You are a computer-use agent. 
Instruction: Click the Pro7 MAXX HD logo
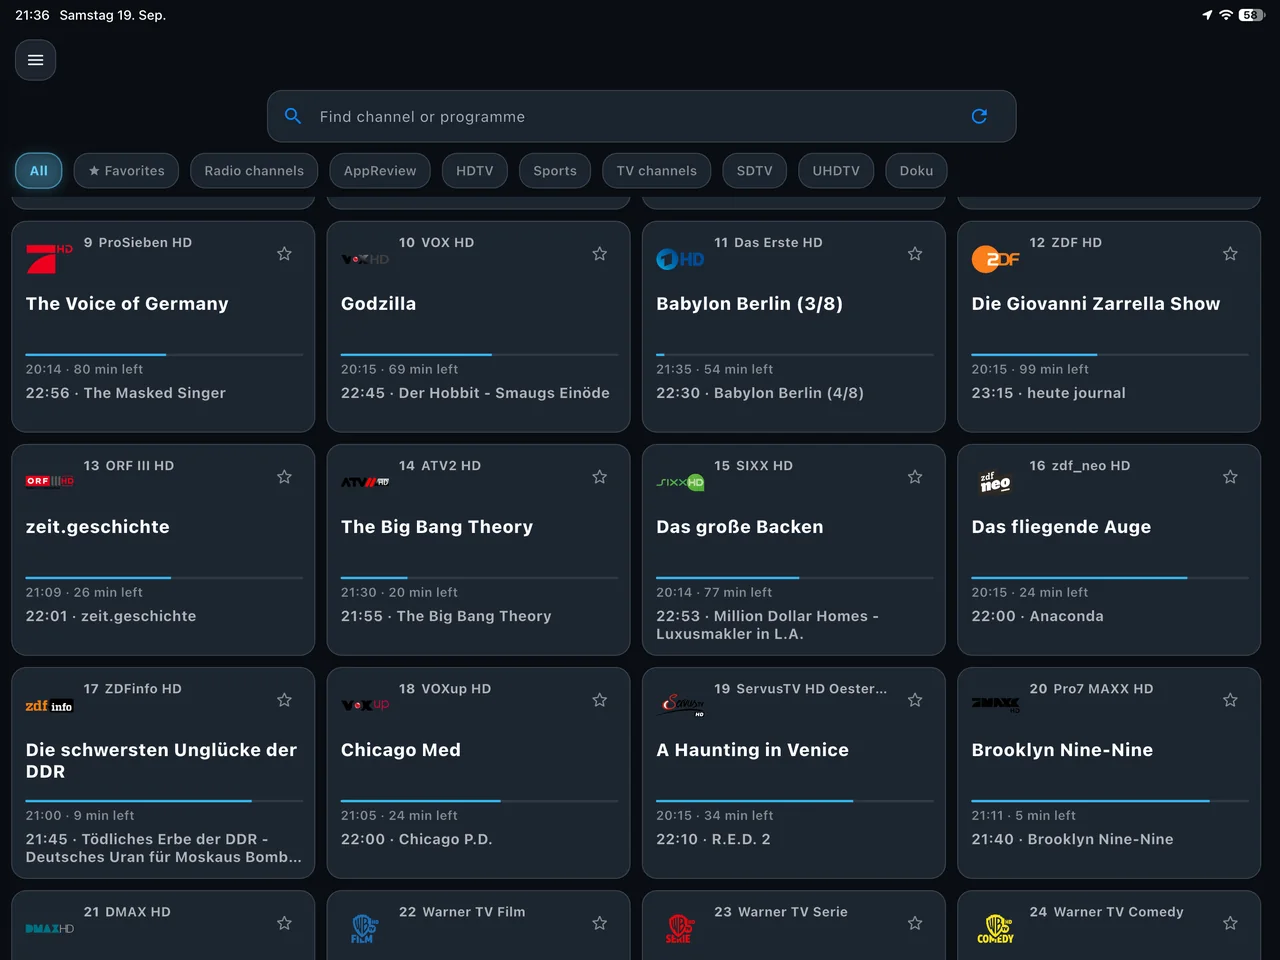coord(996,705)
